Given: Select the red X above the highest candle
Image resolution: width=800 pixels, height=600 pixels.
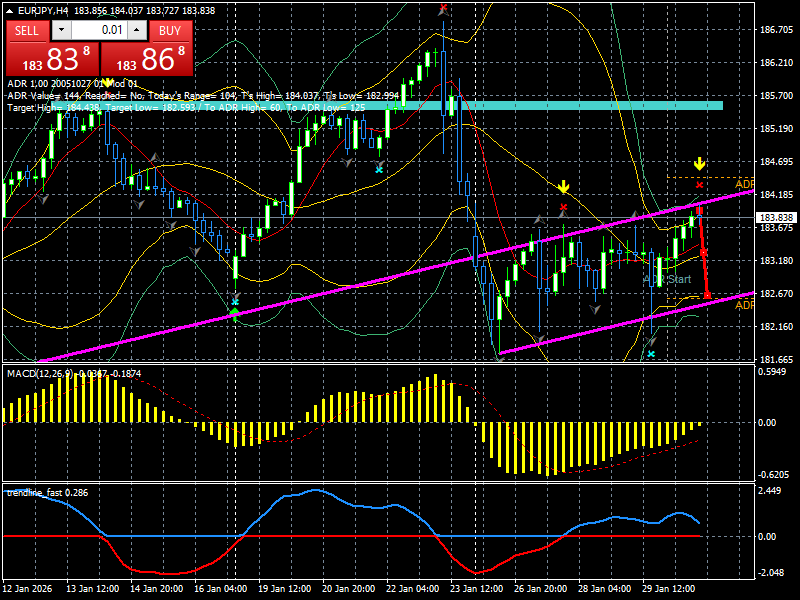Looking at the screenshot, I should tap(443, 7).
